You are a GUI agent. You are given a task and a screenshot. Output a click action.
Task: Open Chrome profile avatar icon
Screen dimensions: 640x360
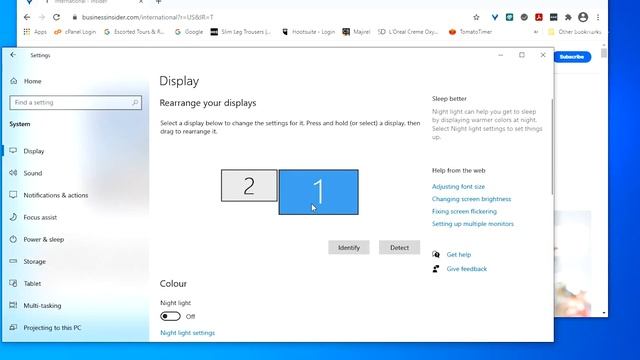(583, 17)
